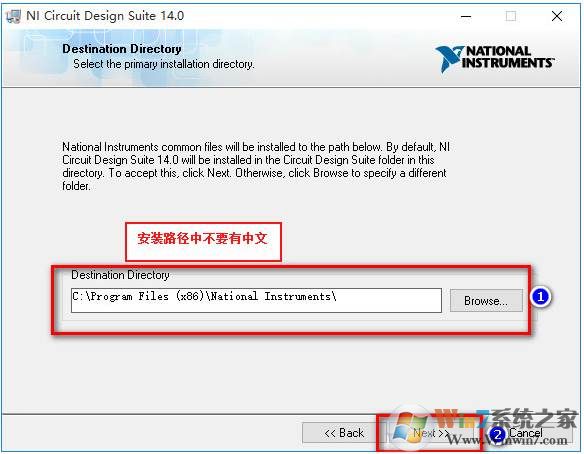Minimize the NI Circuit Design Suite window
The width and height of the screenshot is (584, 454).
point(466,16)
